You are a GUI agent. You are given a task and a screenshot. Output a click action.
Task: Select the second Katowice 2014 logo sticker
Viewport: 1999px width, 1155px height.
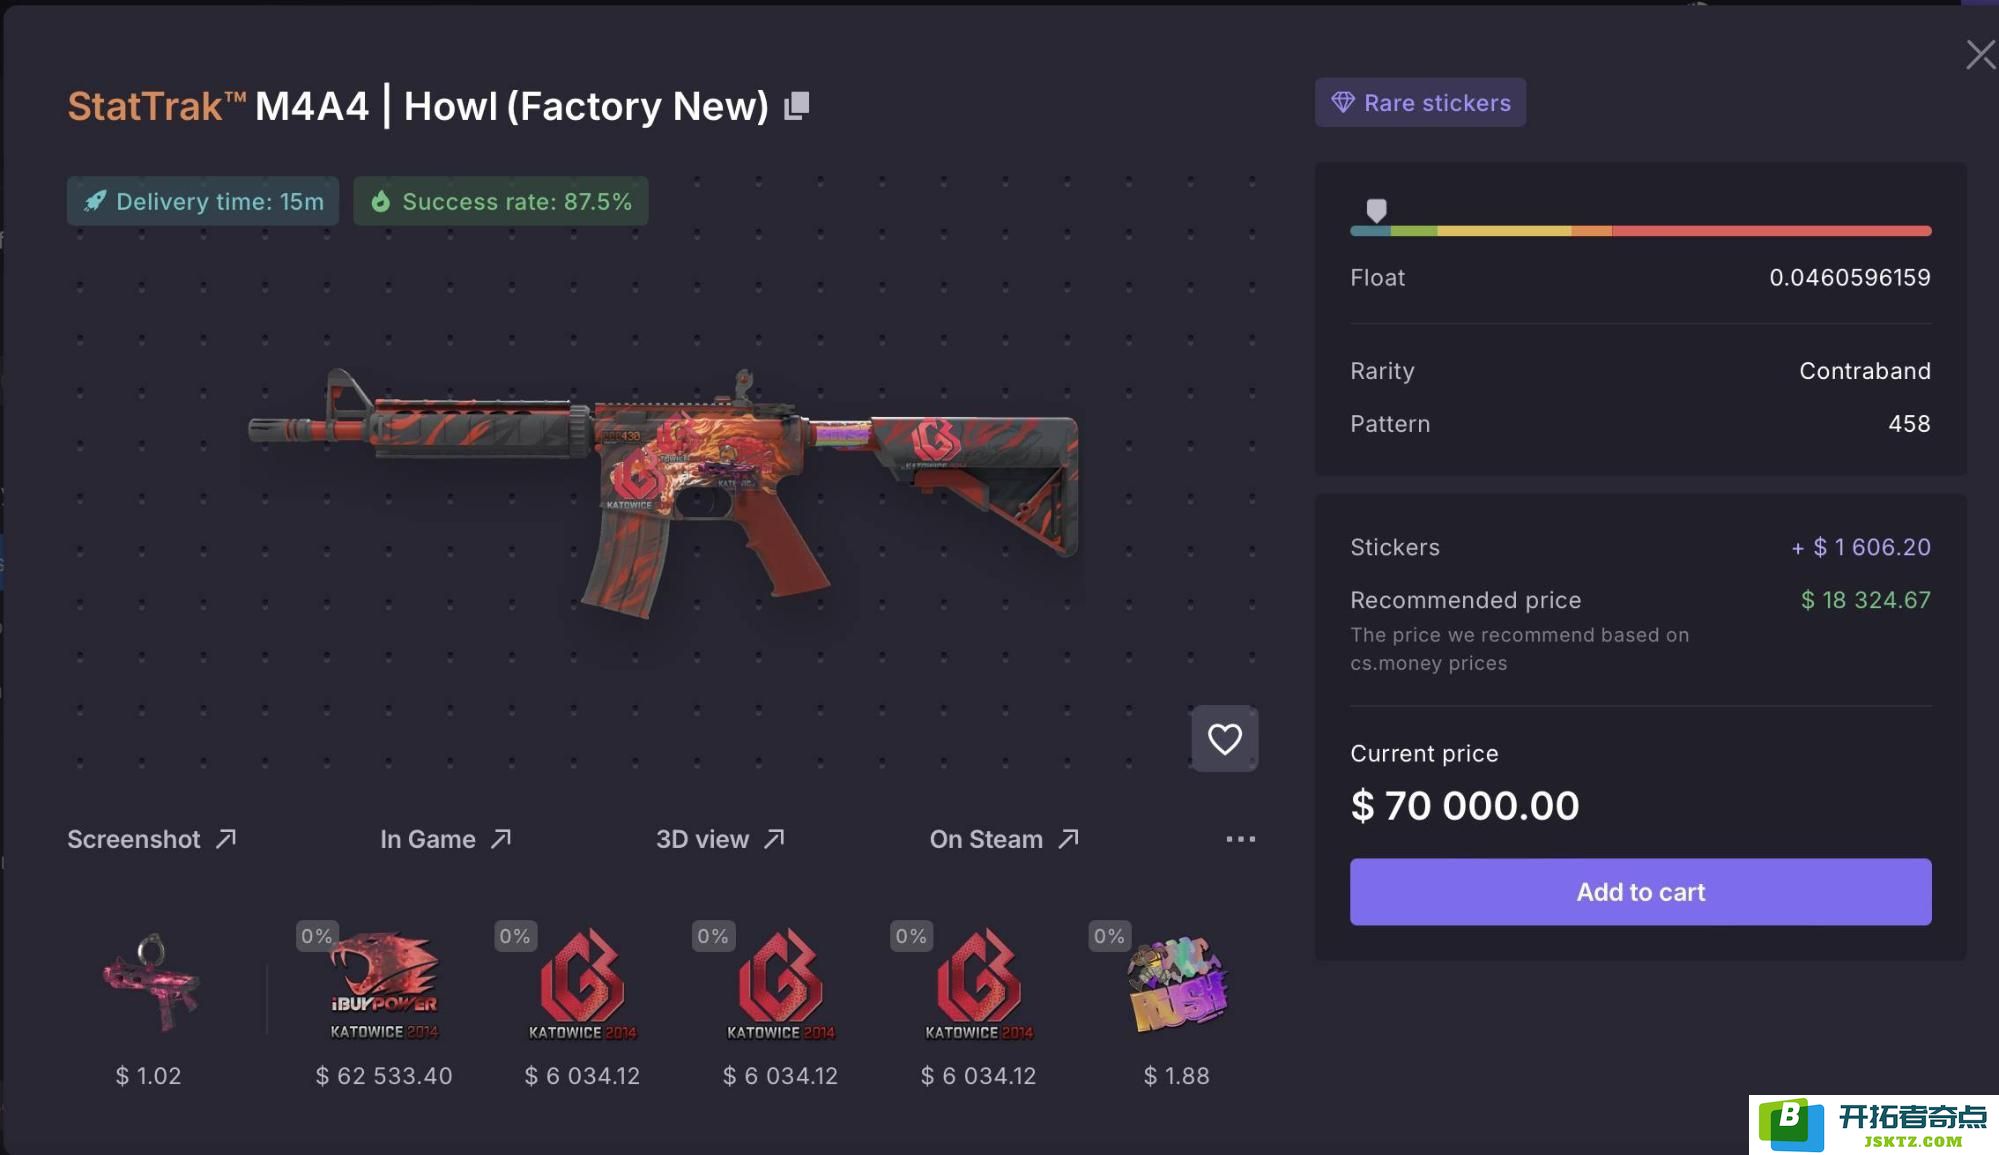(x=780, y=985)
